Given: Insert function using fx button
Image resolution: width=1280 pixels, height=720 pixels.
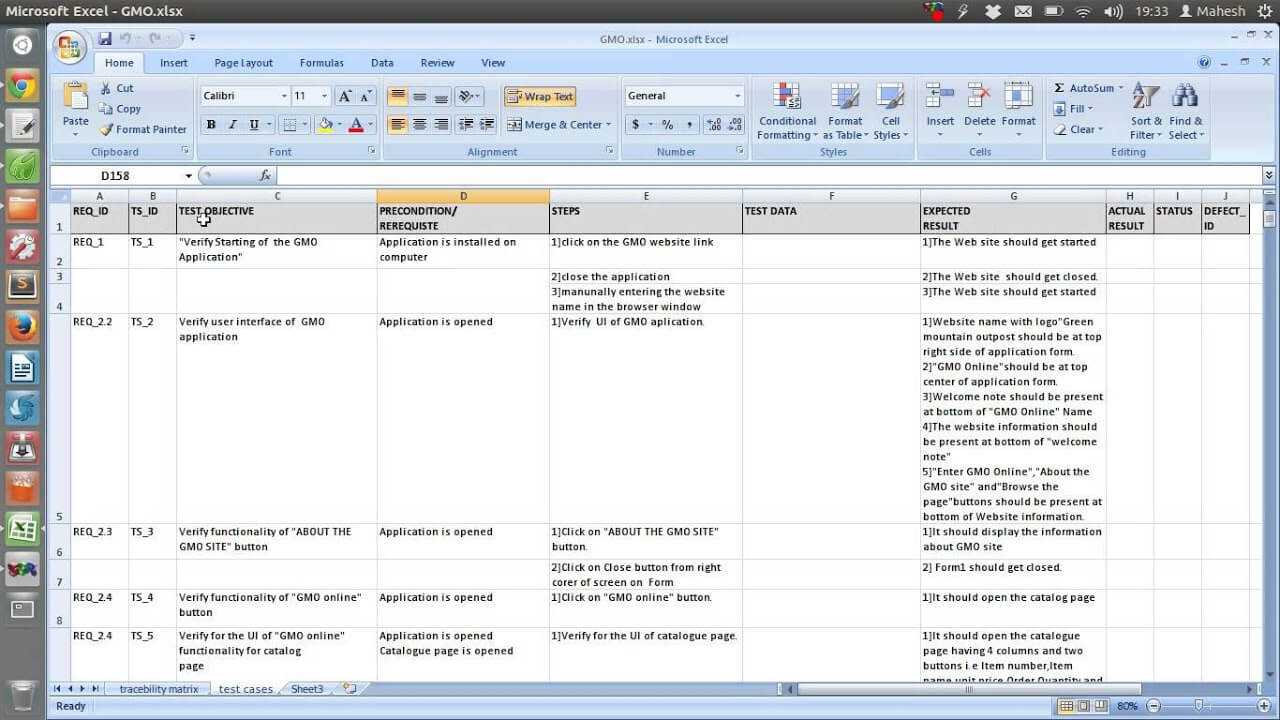Looking at the screenshot, I should click(265, 176).
